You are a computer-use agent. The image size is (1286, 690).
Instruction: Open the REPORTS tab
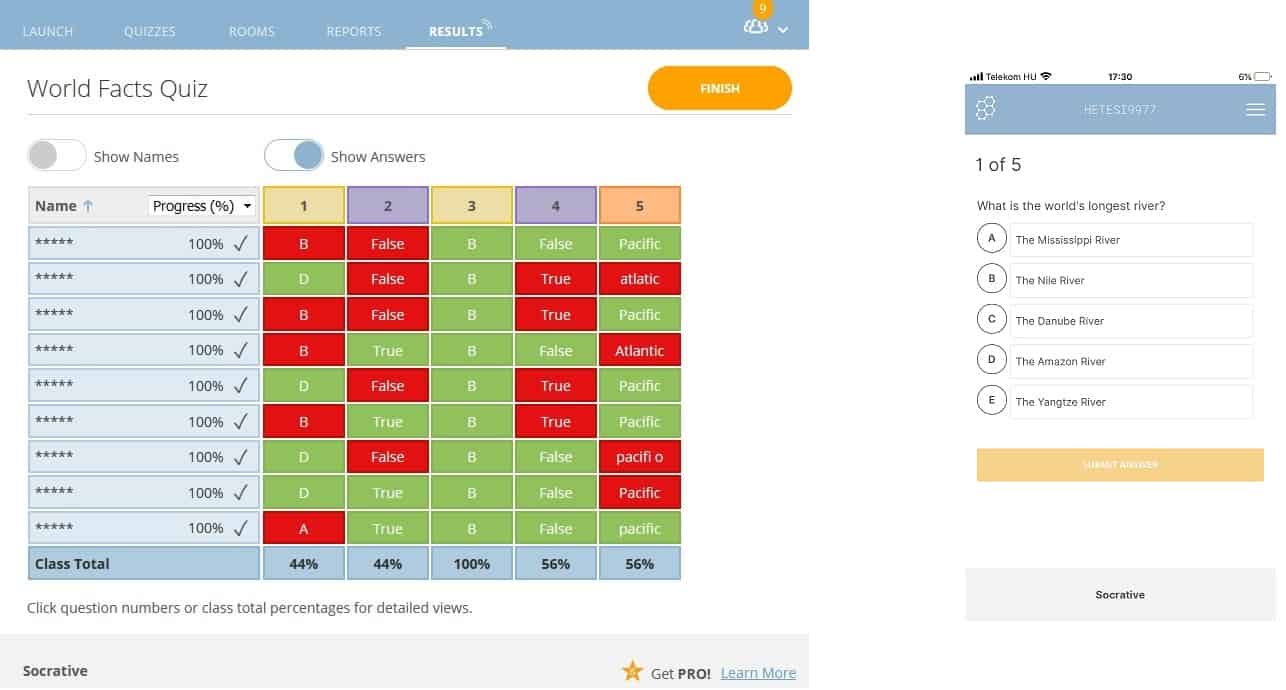coord(353,31)
